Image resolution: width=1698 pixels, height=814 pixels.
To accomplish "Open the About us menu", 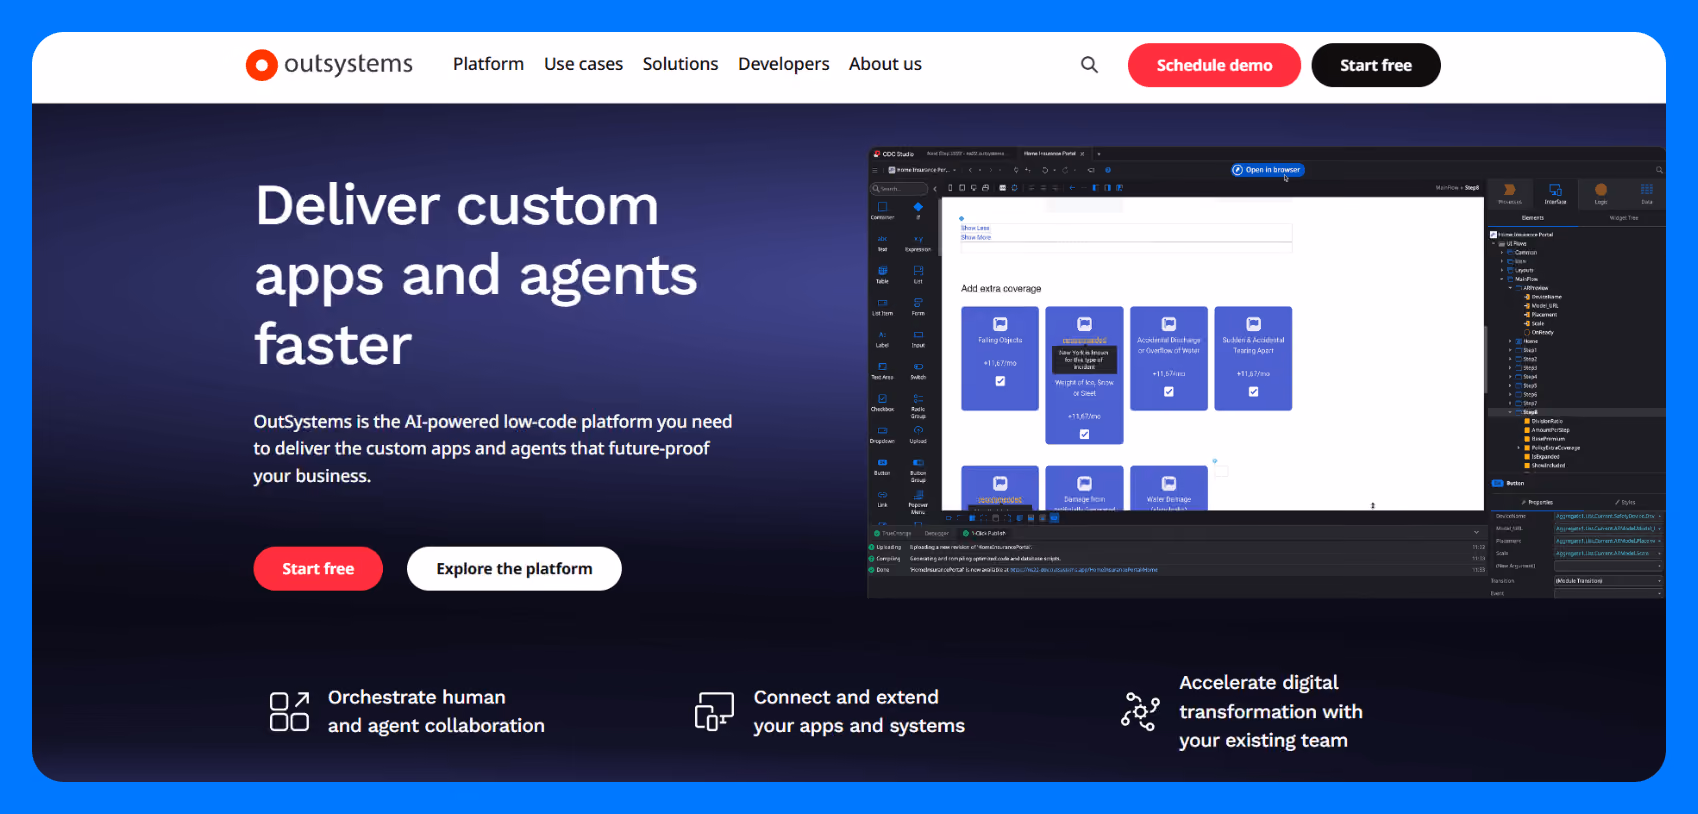I will tap(885, 64).
